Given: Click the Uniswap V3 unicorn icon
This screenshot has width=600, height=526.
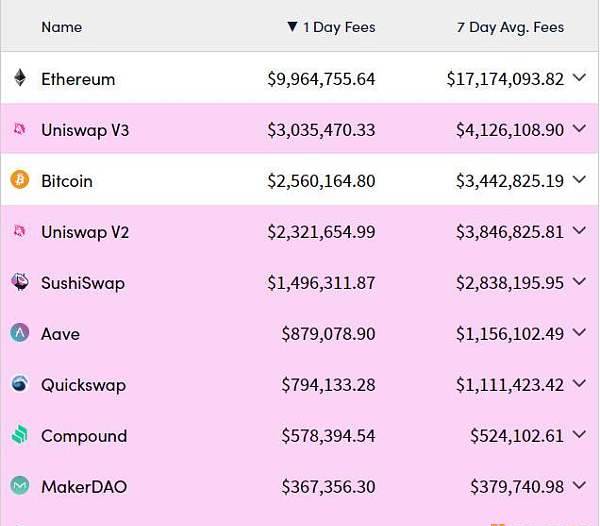Looking at the screenshot, I should click(x=20, y=129).
